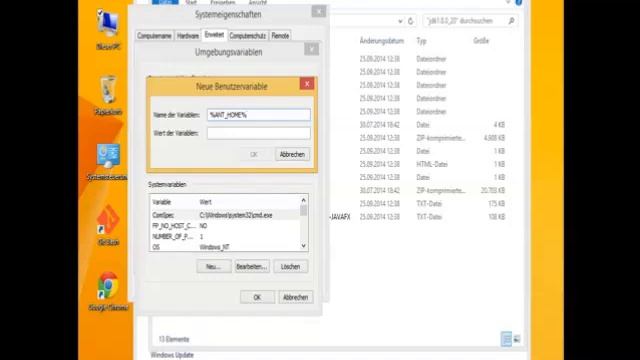This screenshot has height=360, width=640.
Task: Click Abbrechen in Neue Benutzervariable dialog
Action: 292,155
